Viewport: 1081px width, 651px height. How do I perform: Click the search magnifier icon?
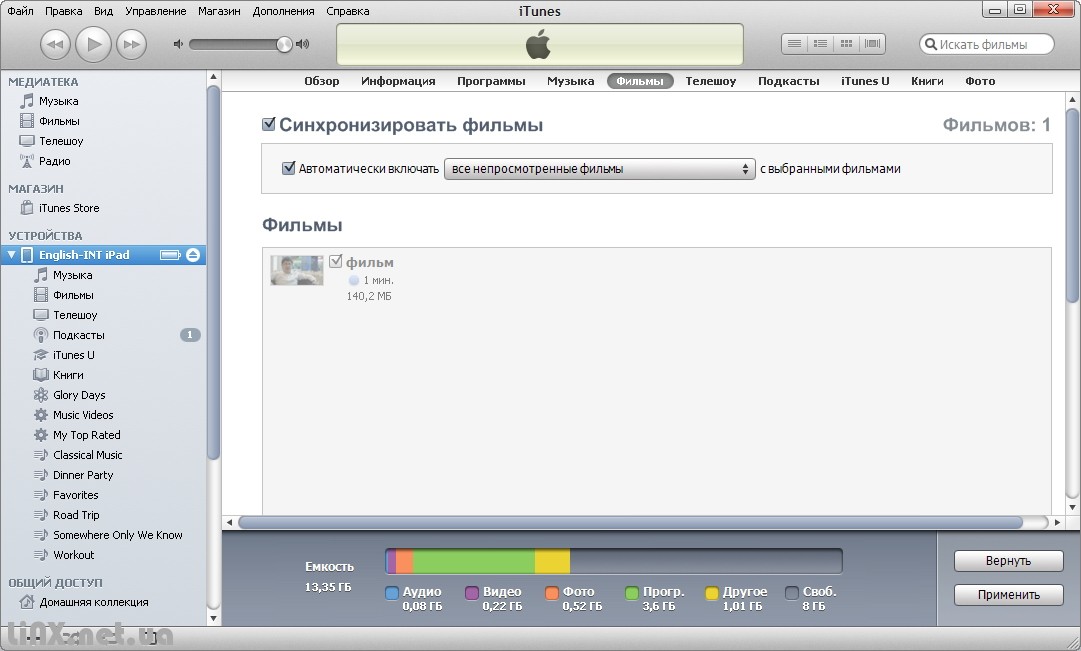[x=931, y=44]
